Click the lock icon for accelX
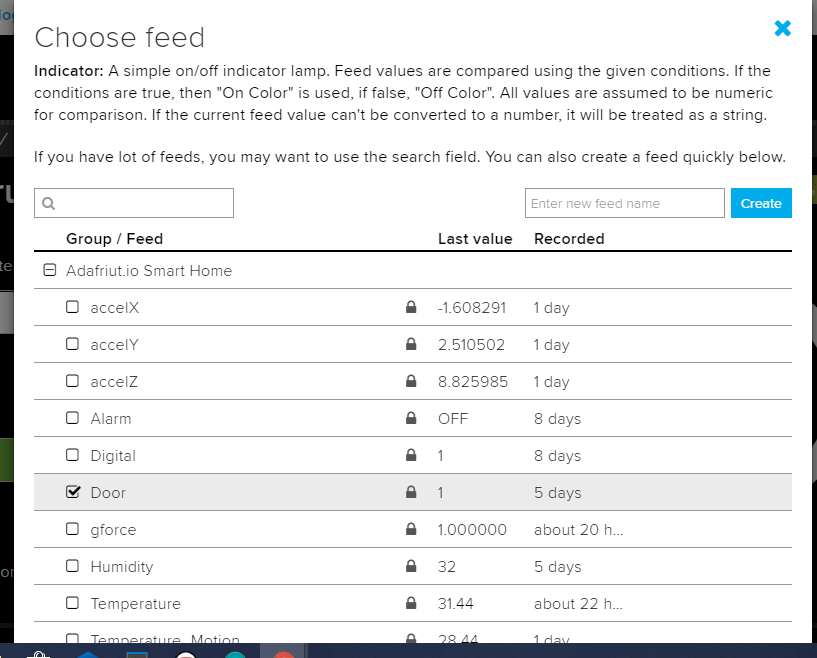 click(x=411, y=308)
